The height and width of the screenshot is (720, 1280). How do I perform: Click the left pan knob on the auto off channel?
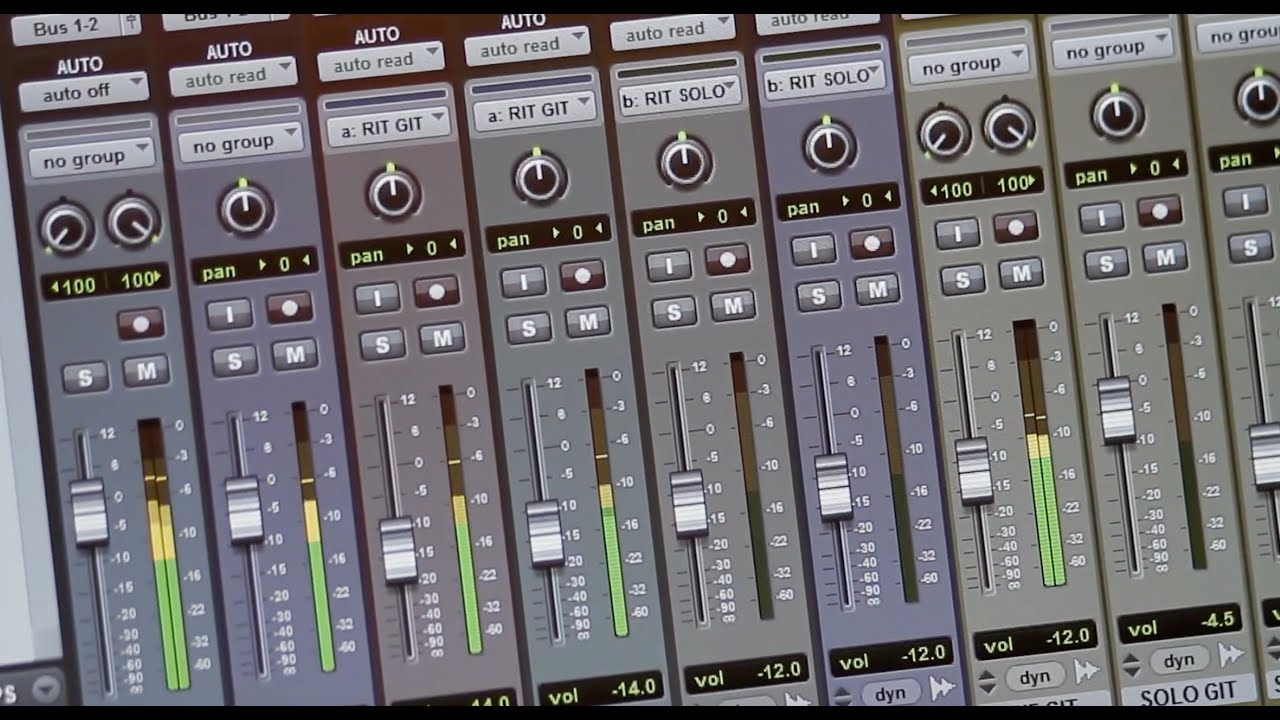point(67,229)
